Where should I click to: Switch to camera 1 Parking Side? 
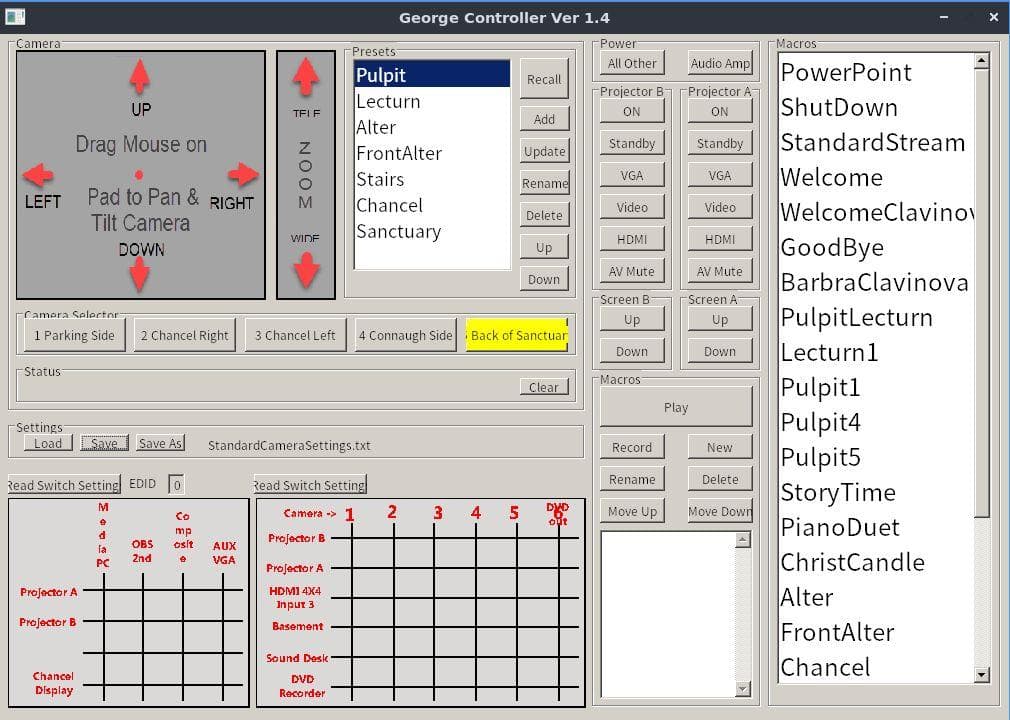[x=74, y=335]
